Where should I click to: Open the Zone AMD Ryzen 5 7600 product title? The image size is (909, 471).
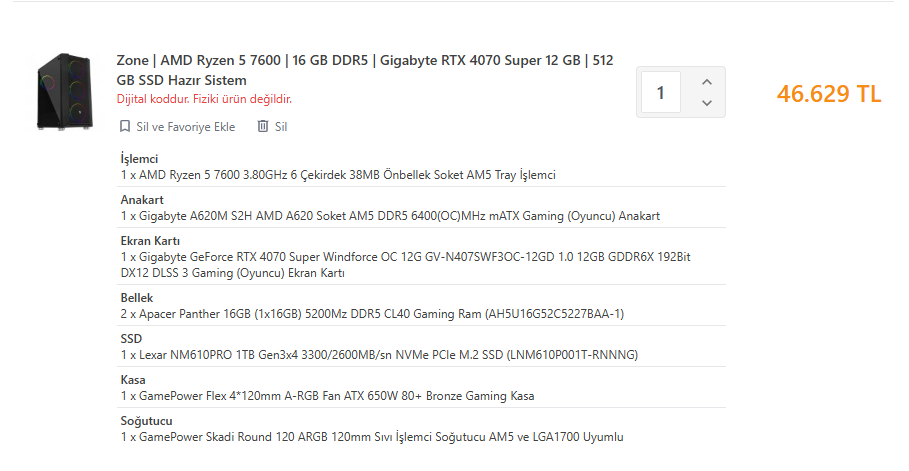click(365, 70)
